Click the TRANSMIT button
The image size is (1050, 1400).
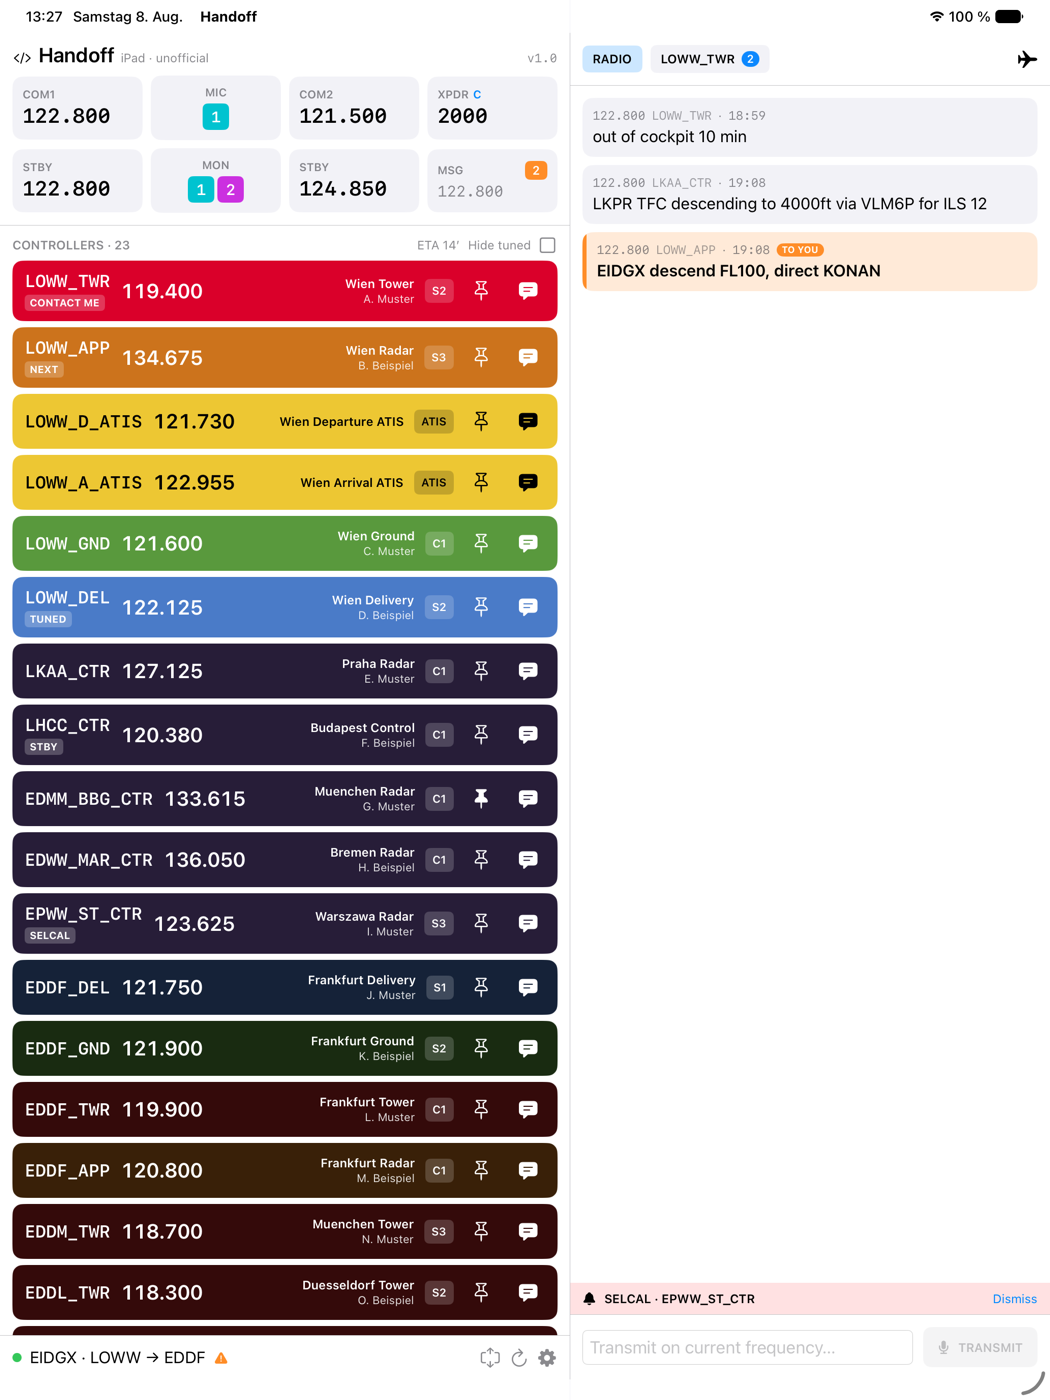click(x=980, y=1347)
